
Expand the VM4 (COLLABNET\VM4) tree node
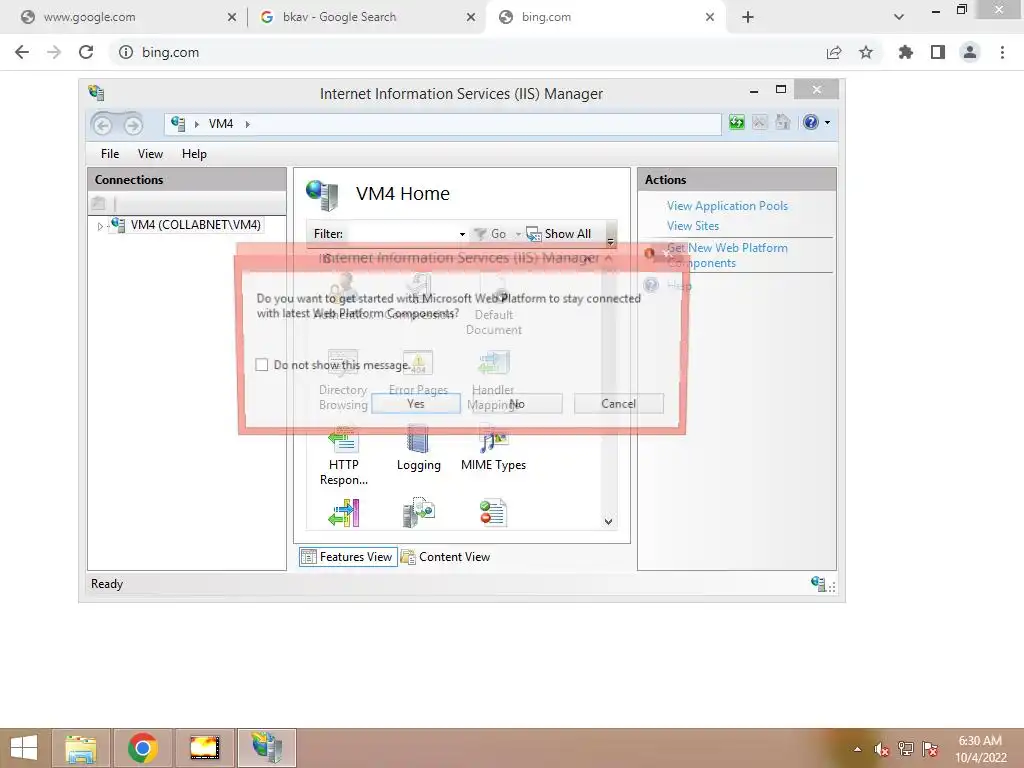[100, 226]
